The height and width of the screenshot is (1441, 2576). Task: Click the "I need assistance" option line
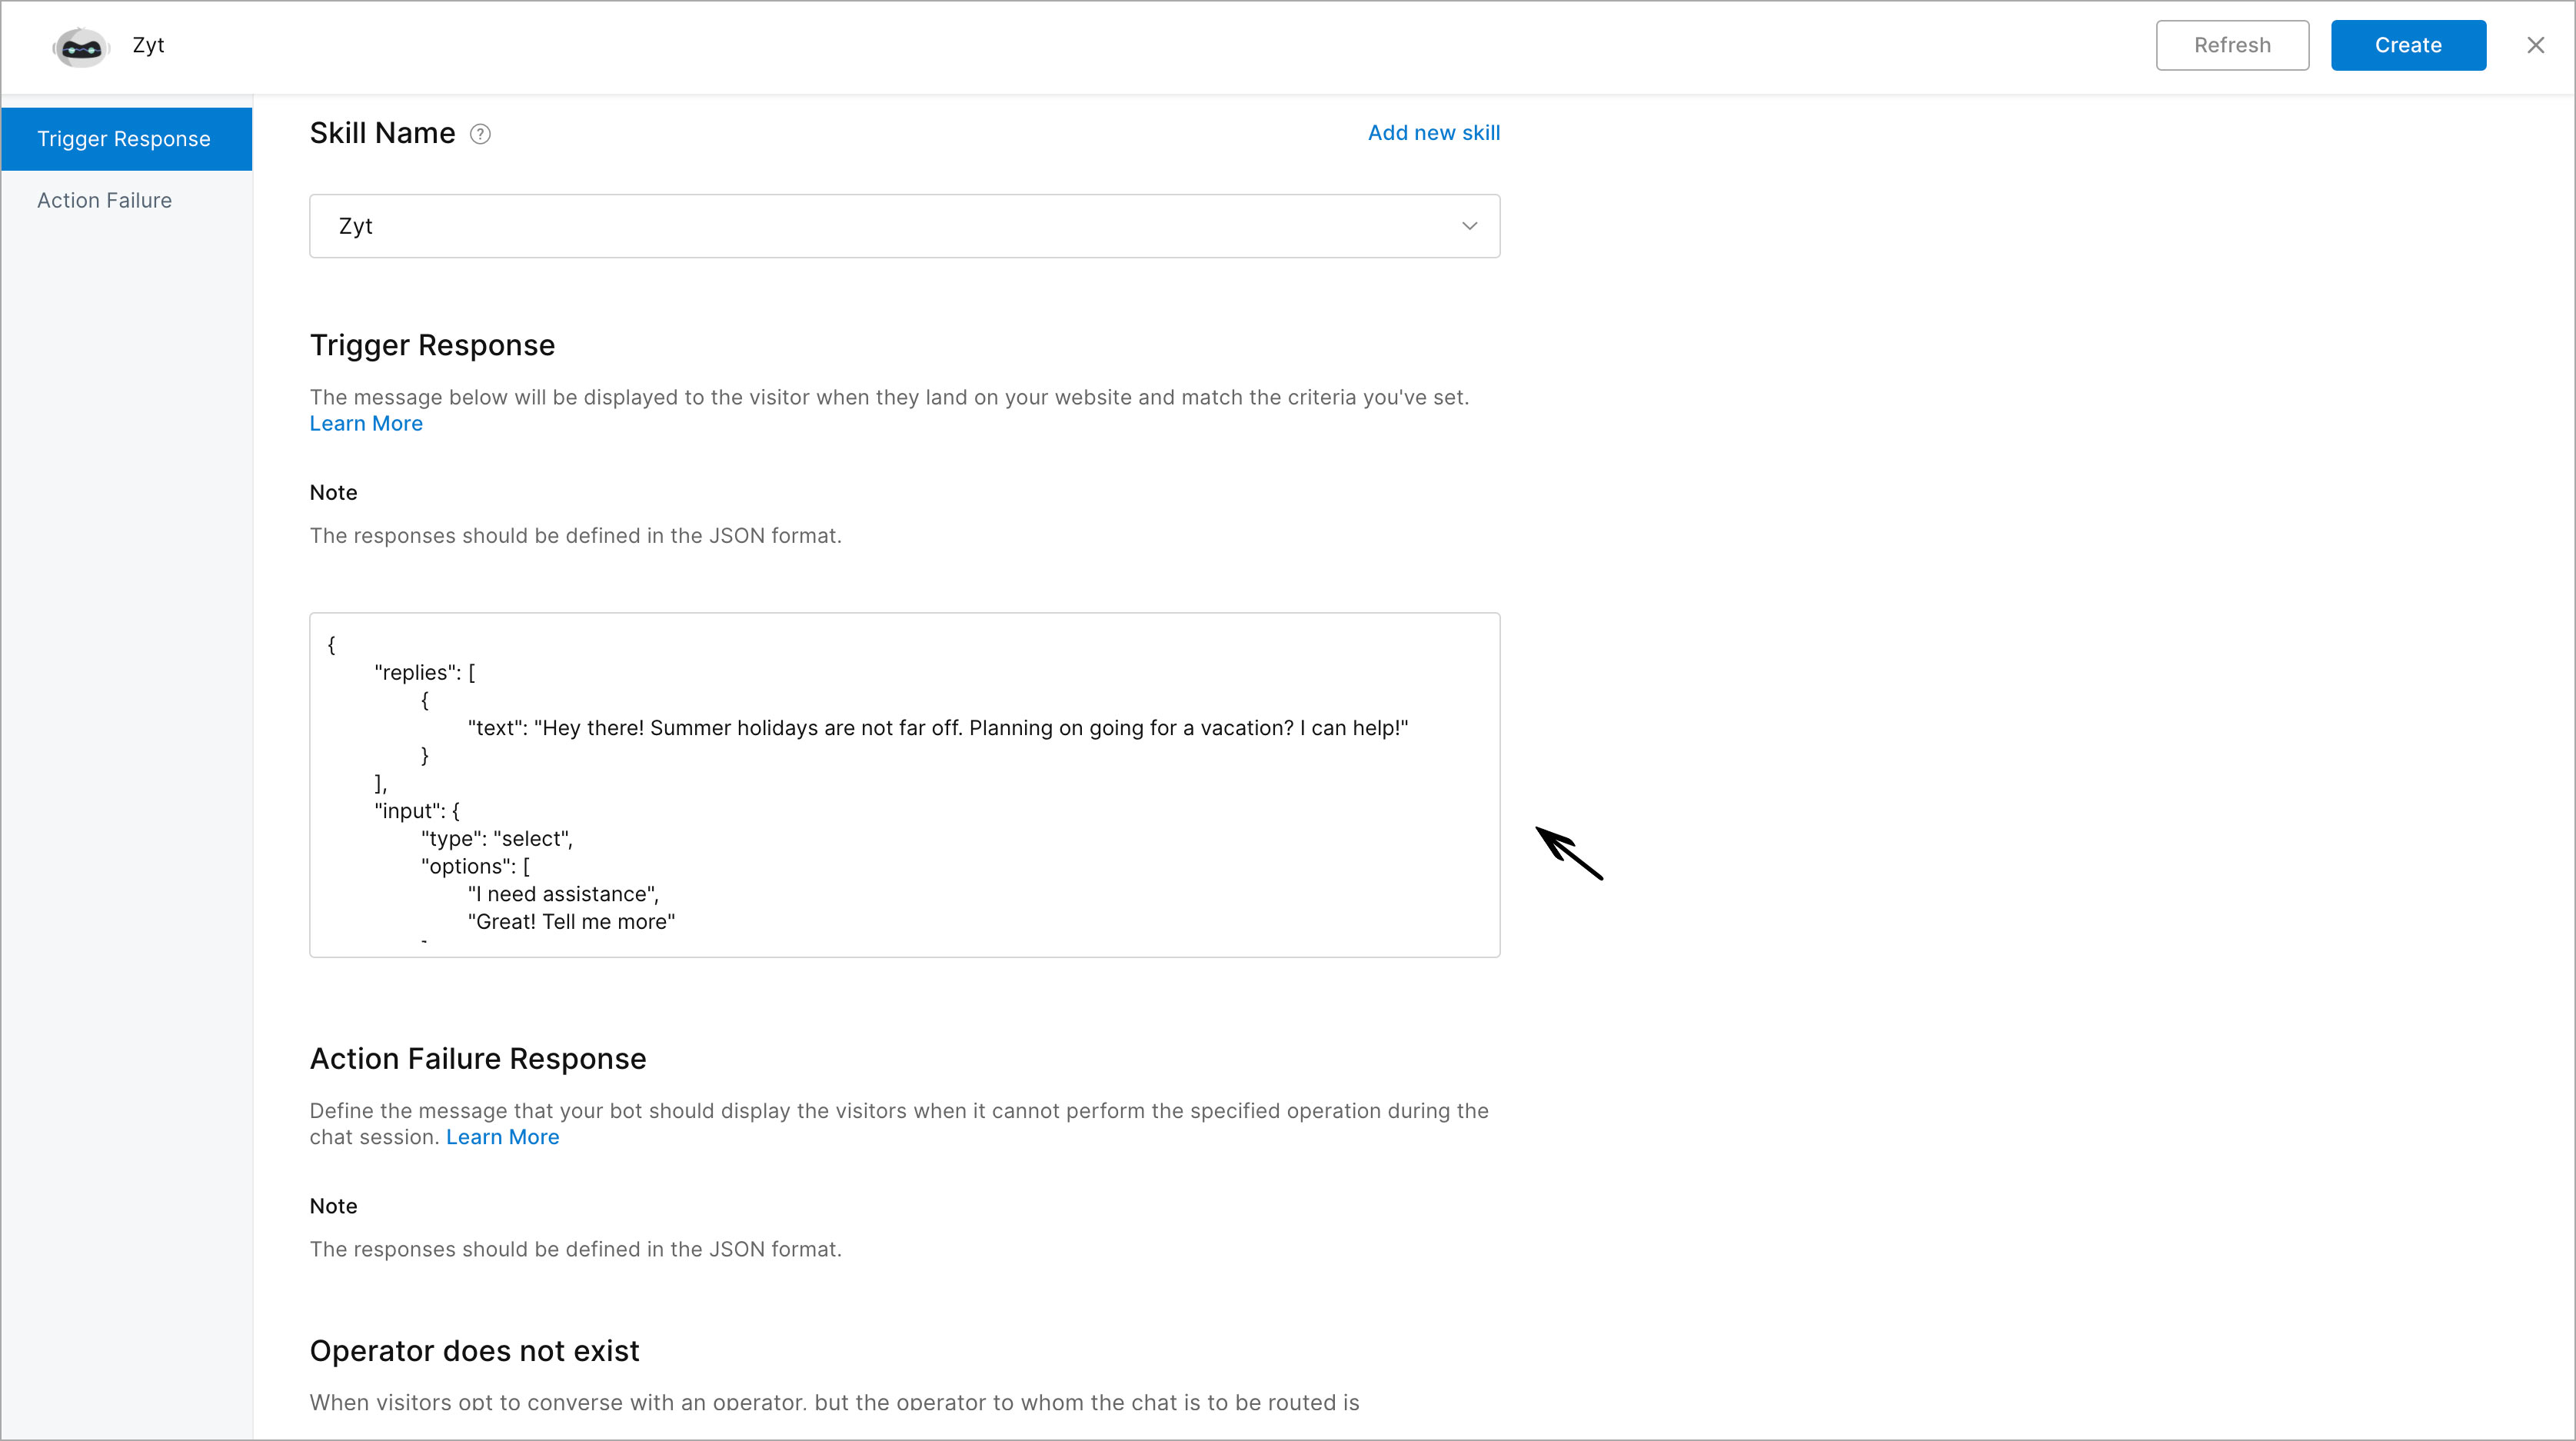(563, 894)
